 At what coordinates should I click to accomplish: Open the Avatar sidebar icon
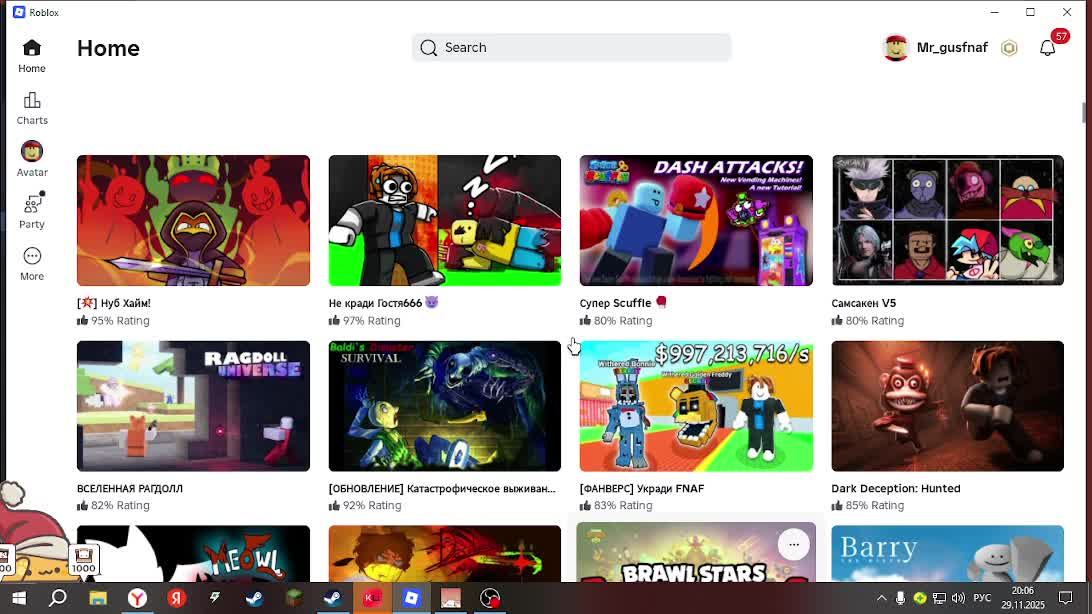click(x=32, y=151)
